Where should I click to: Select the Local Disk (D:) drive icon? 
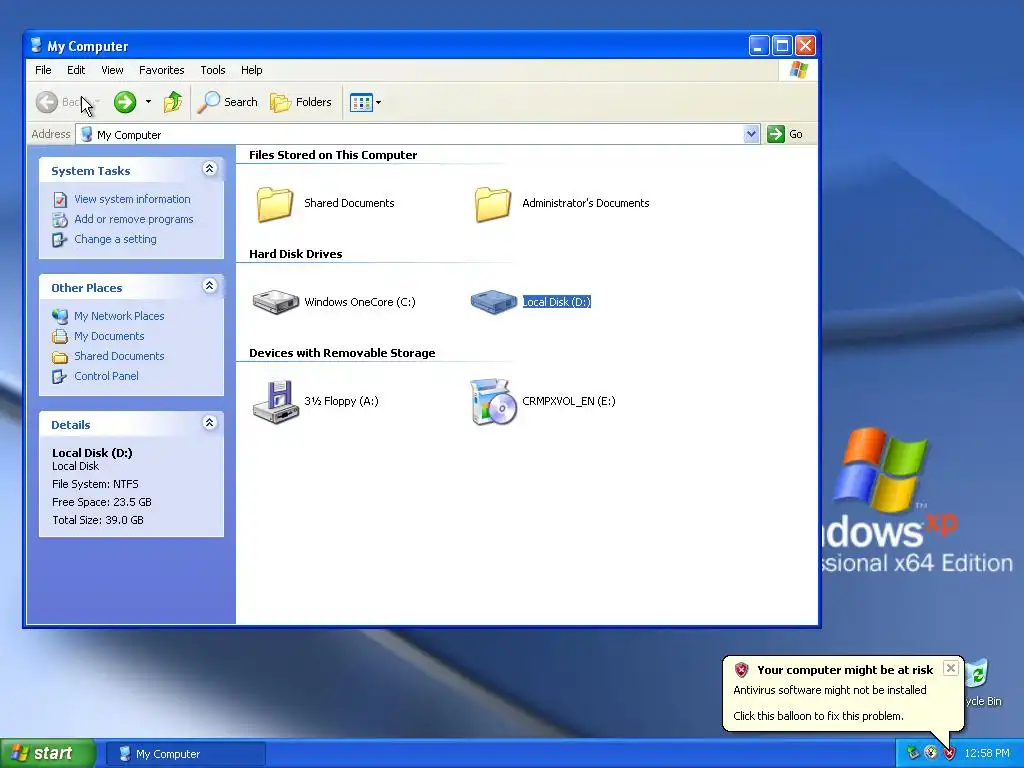(494, 302)
